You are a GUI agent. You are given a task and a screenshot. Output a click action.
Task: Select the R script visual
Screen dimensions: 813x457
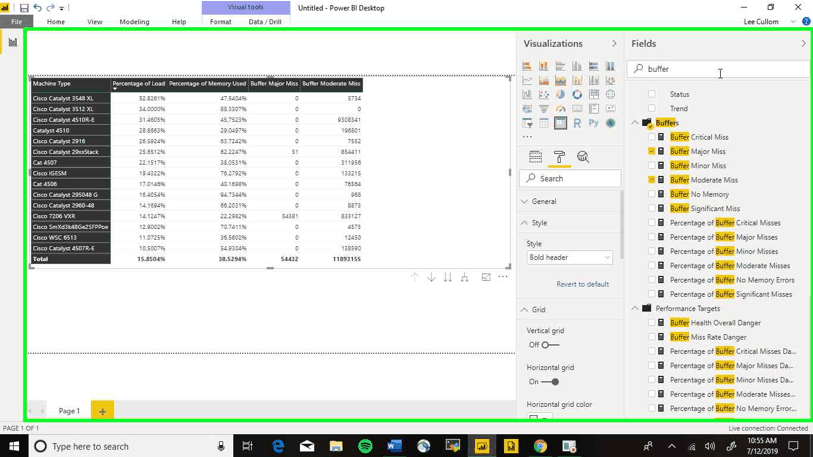point(577,123)
